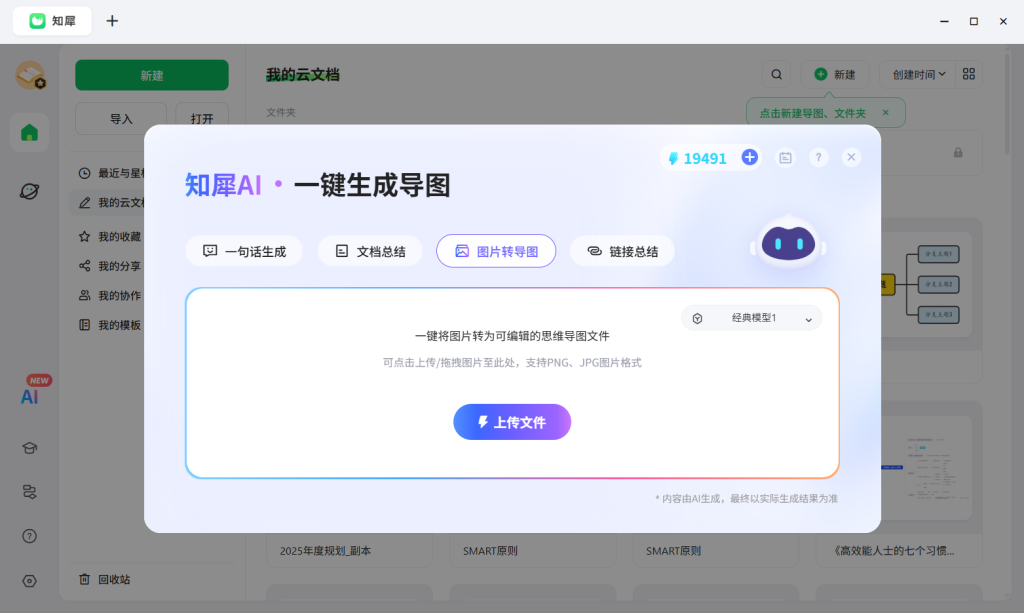Click the vertical scrollbar on right
The image size is (1024, 613).
tap(1006, 104)
